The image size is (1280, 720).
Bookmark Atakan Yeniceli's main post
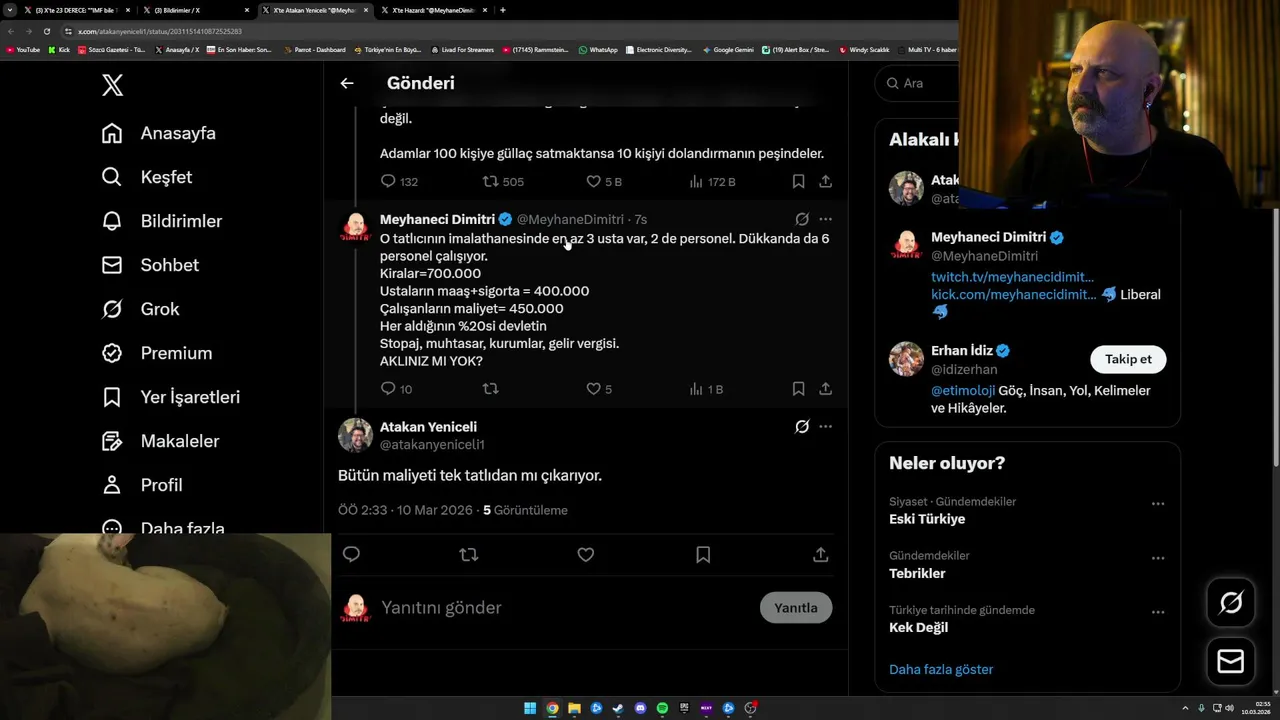coord(703,554)
